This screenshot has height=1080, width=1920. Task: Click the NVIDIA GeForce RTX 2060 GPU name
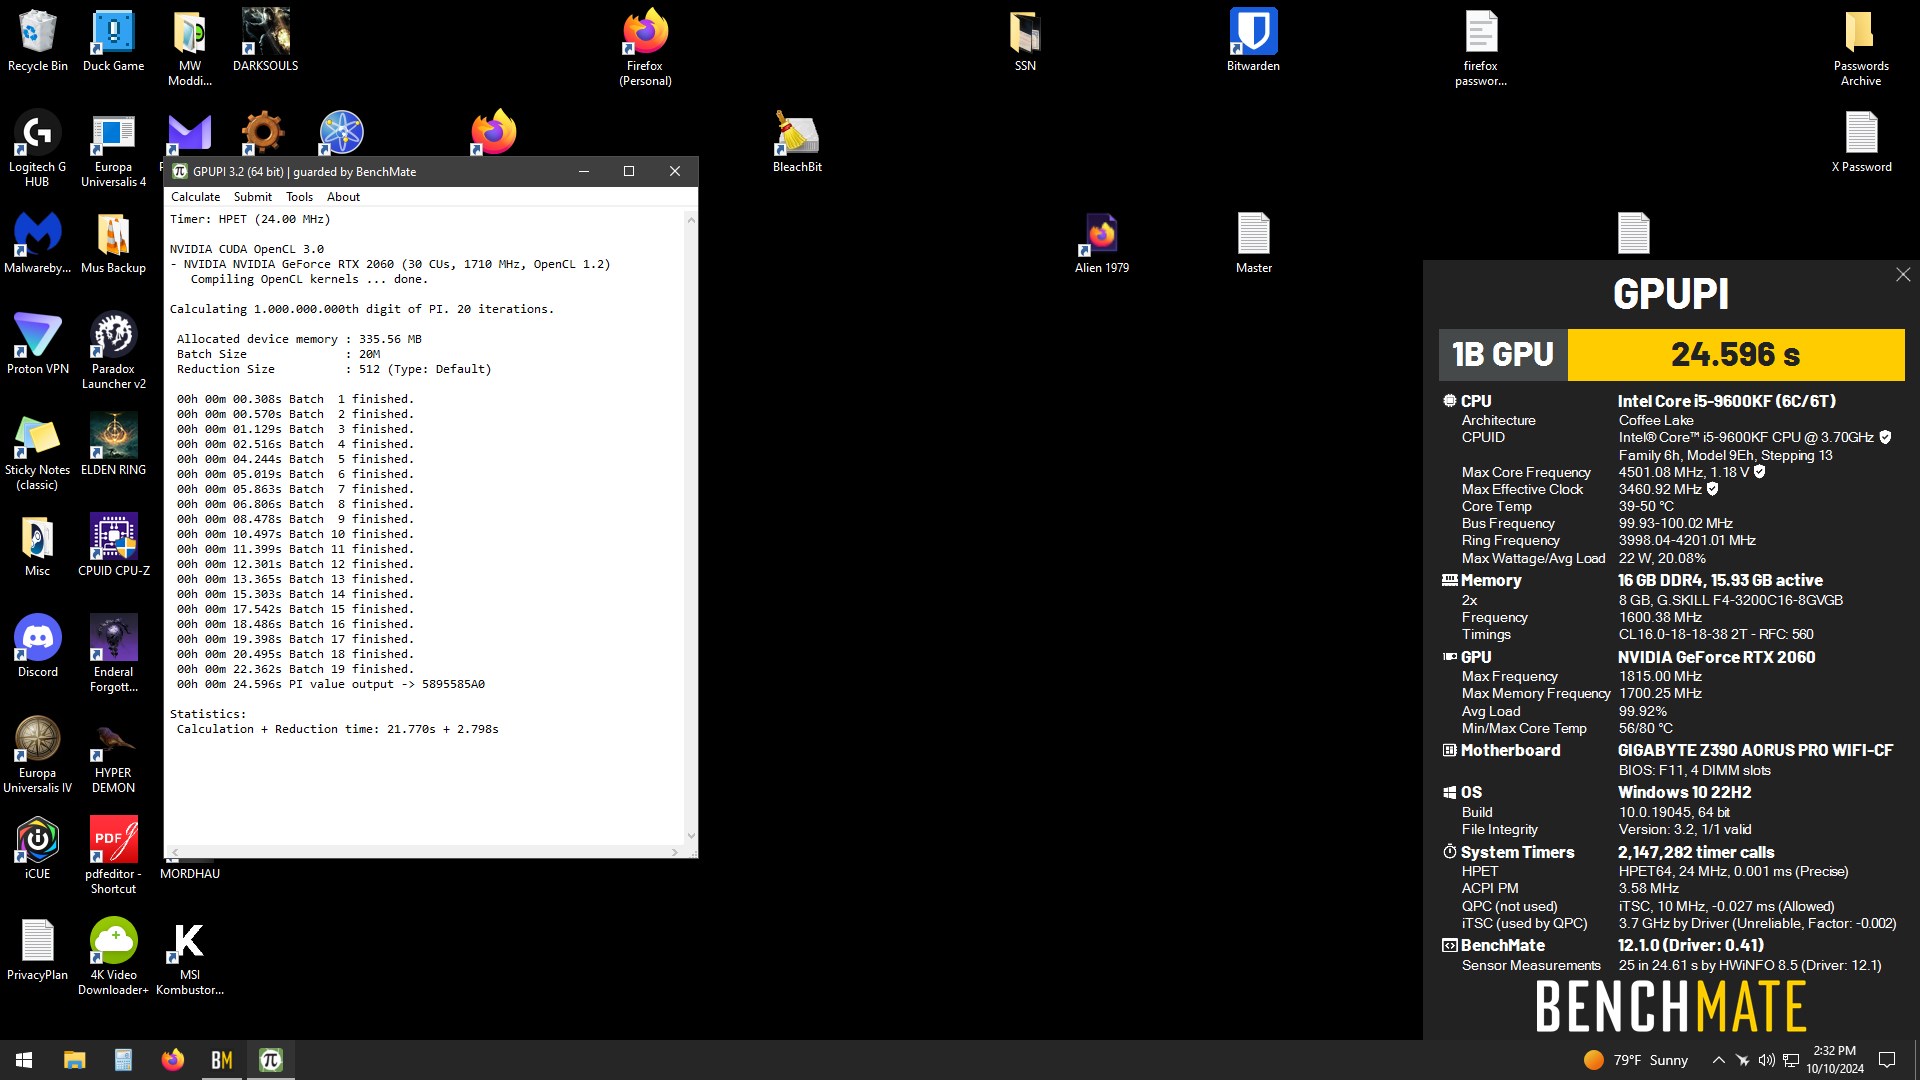(x=1716, y=657)
